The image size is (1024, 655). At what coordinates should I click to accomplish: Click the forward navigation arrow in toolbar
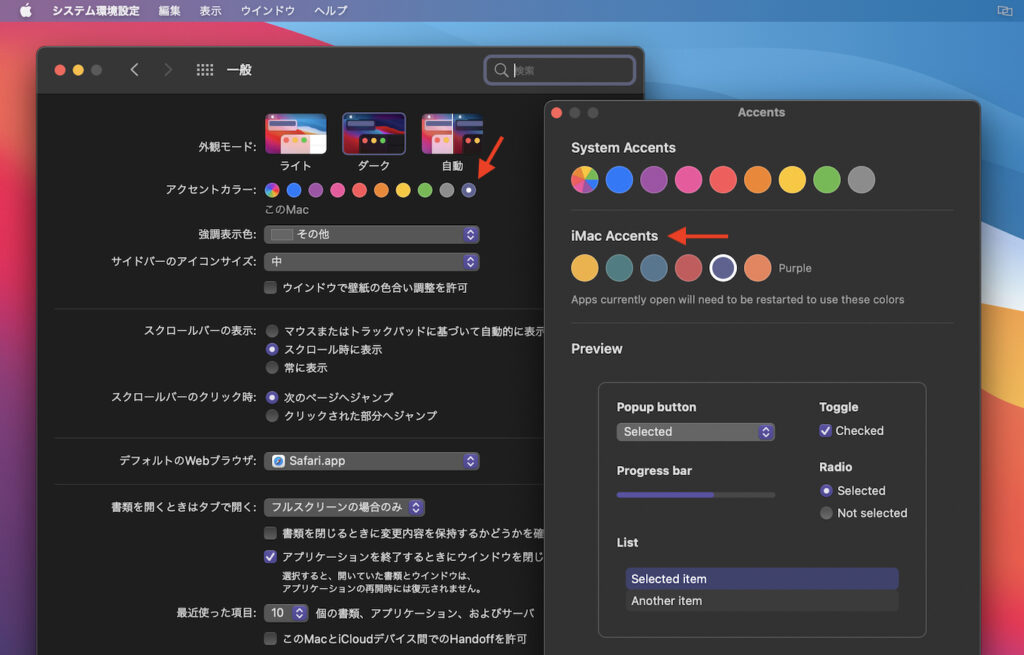(166, 70)
